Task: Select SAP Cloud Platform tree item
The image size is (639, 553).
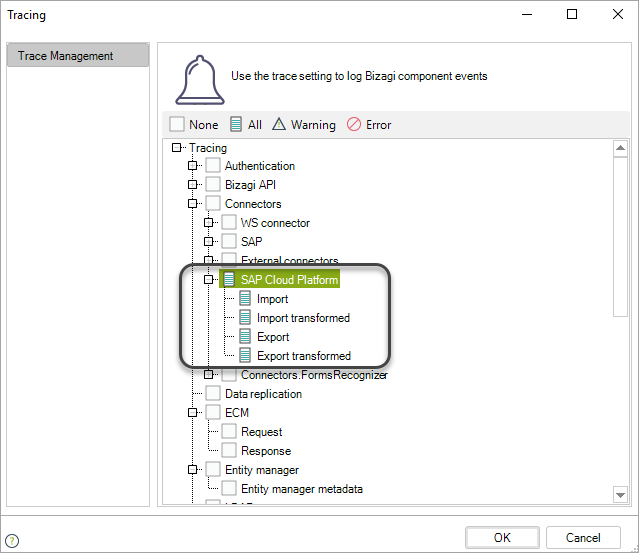Action: pos(289,280)
